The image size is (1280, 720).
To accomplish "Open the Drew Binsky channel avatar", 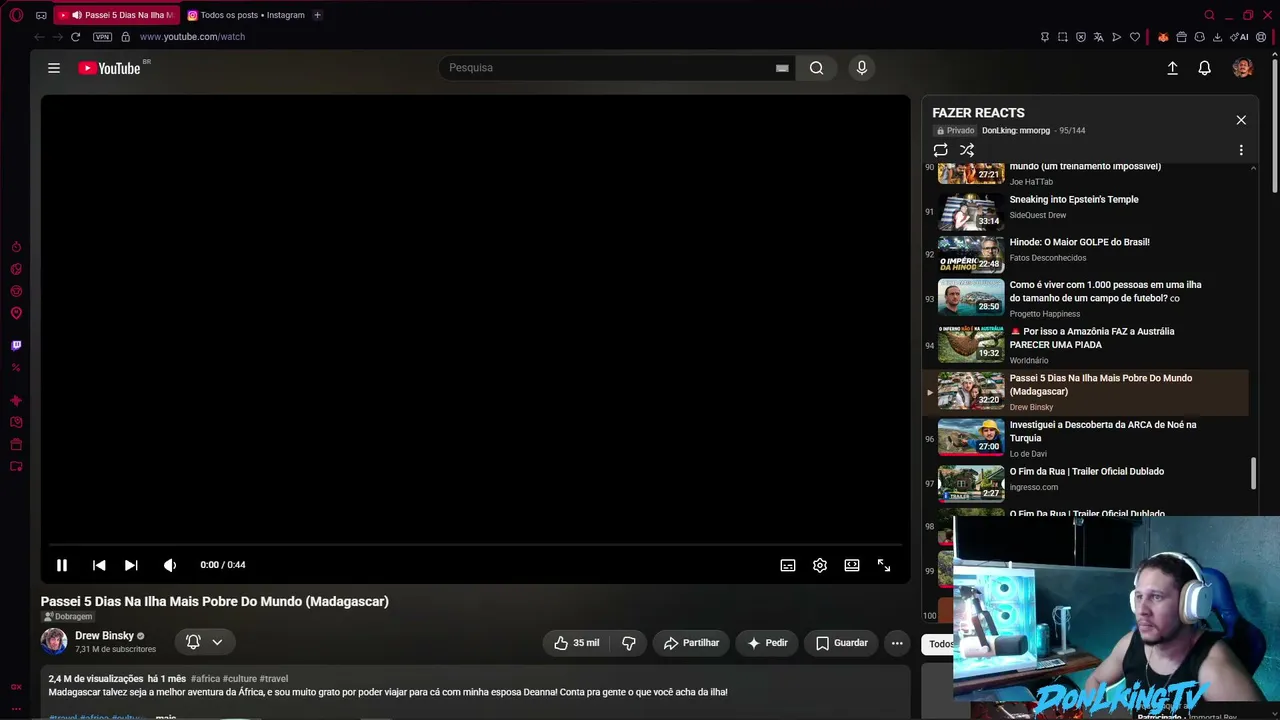I will click(54, 641).
